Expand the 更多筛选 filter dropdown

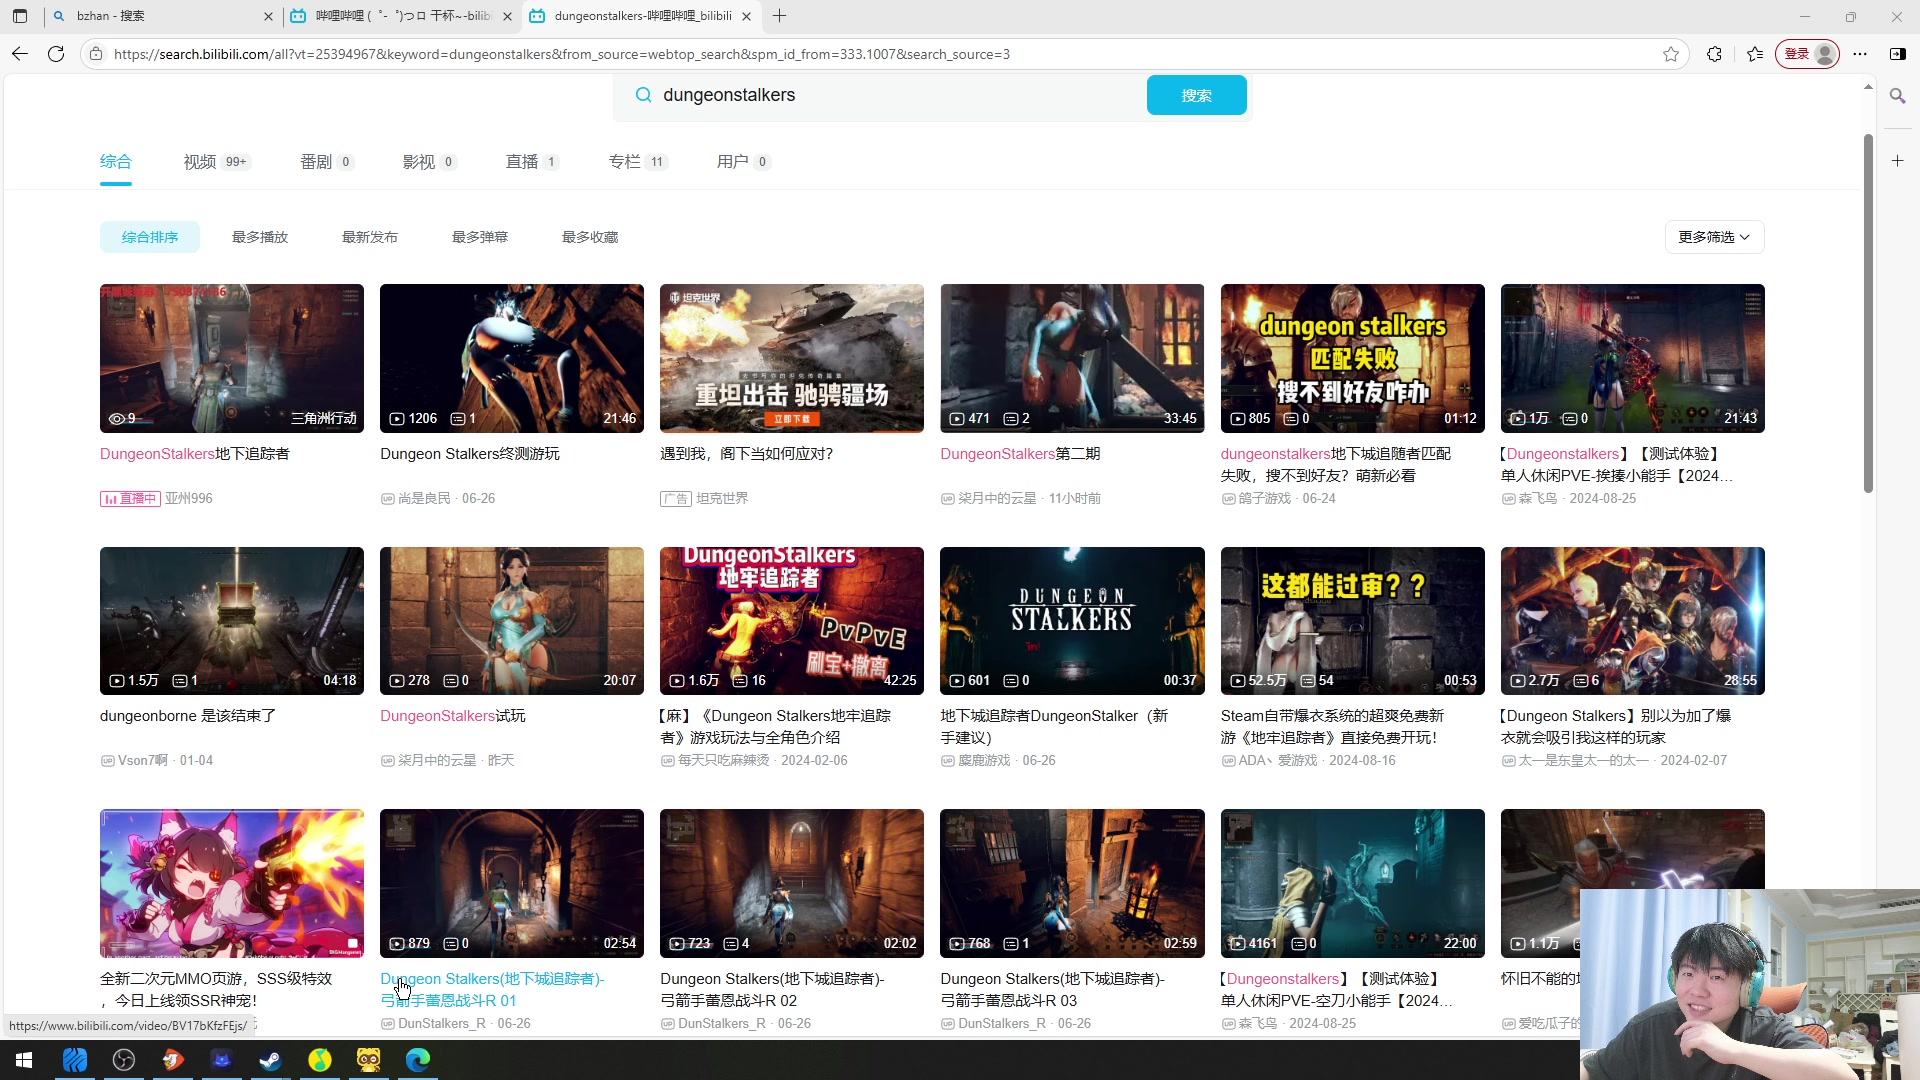(x=1714, y=237)
